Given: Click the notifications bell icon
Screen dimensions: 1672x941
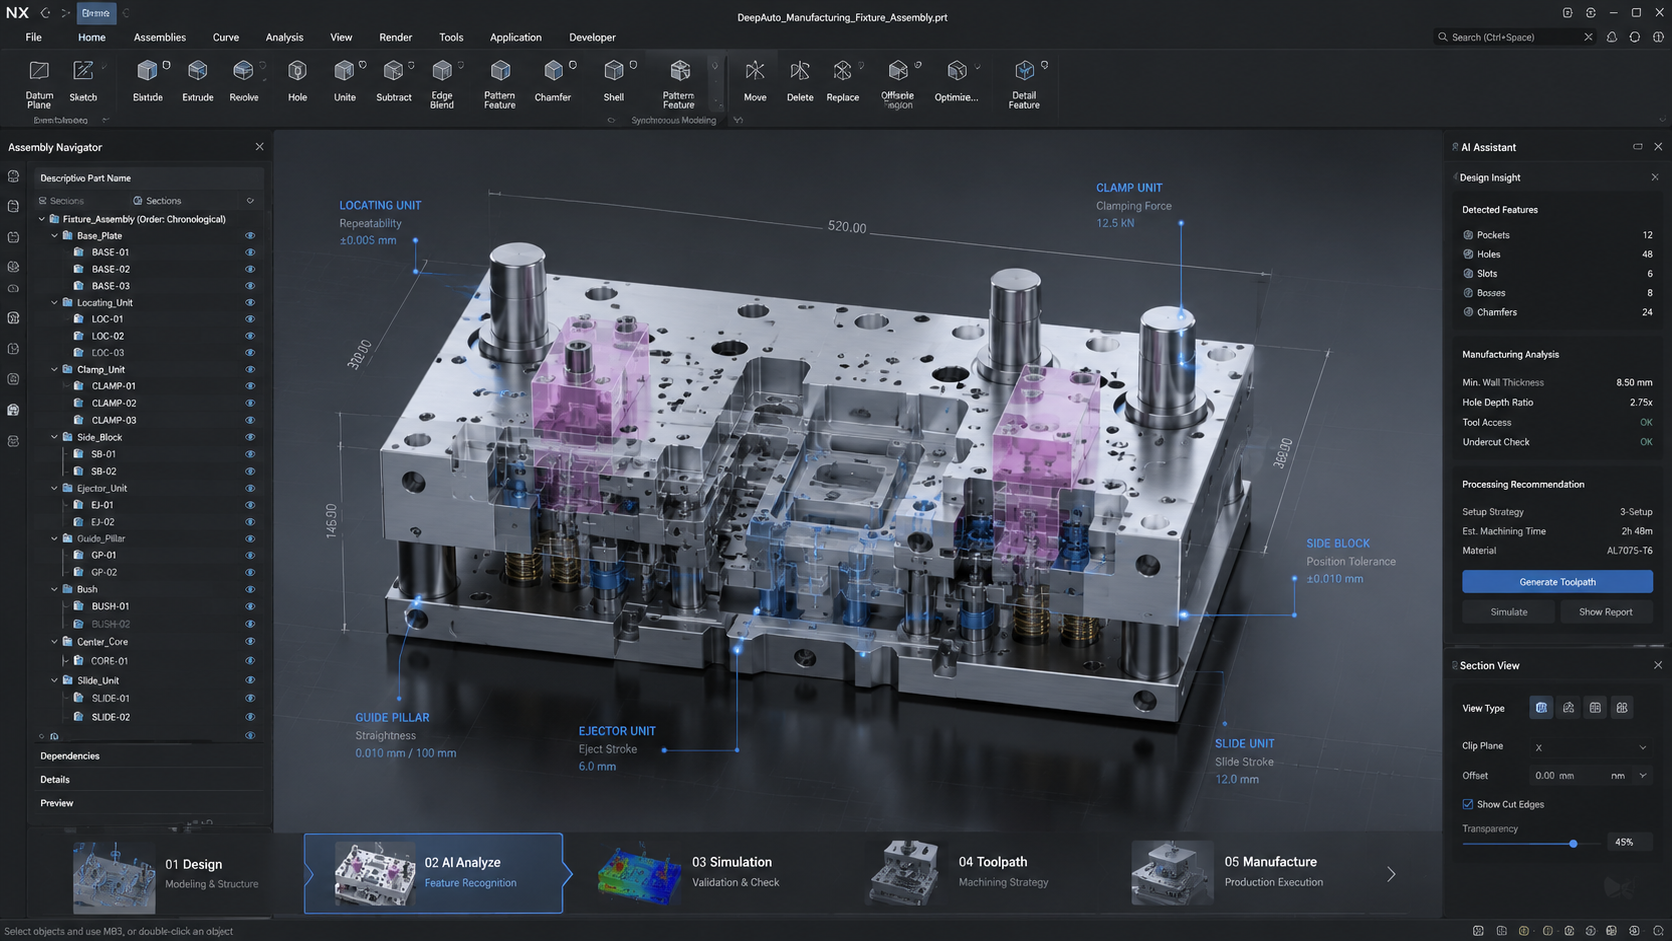Looking at the screenshot, I should tap(1611, 37).
